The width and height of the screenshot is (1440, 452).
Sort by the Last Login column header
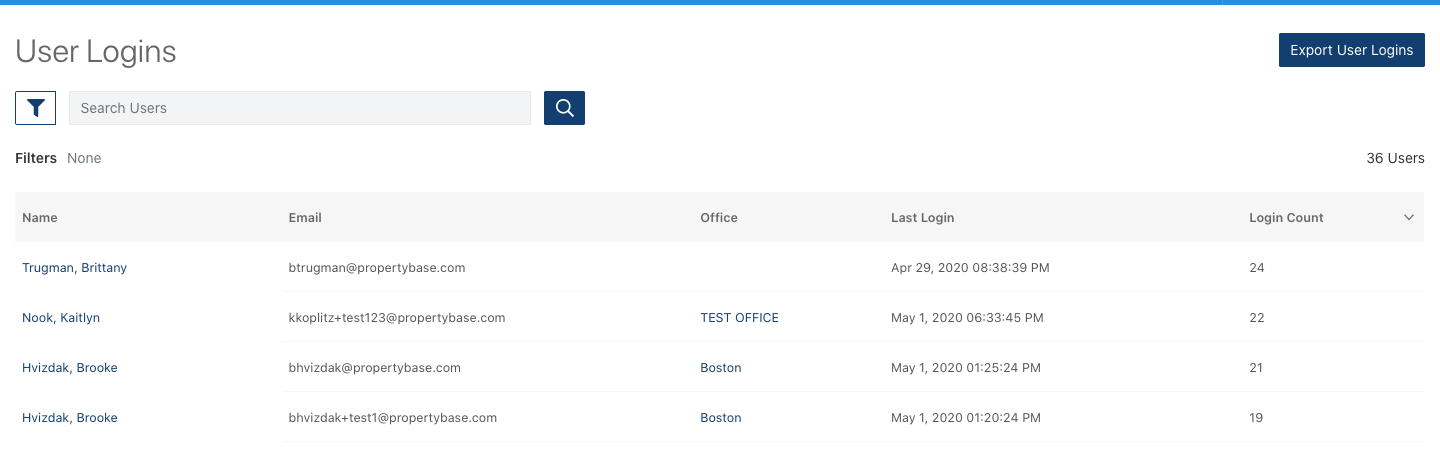(922, 218)
